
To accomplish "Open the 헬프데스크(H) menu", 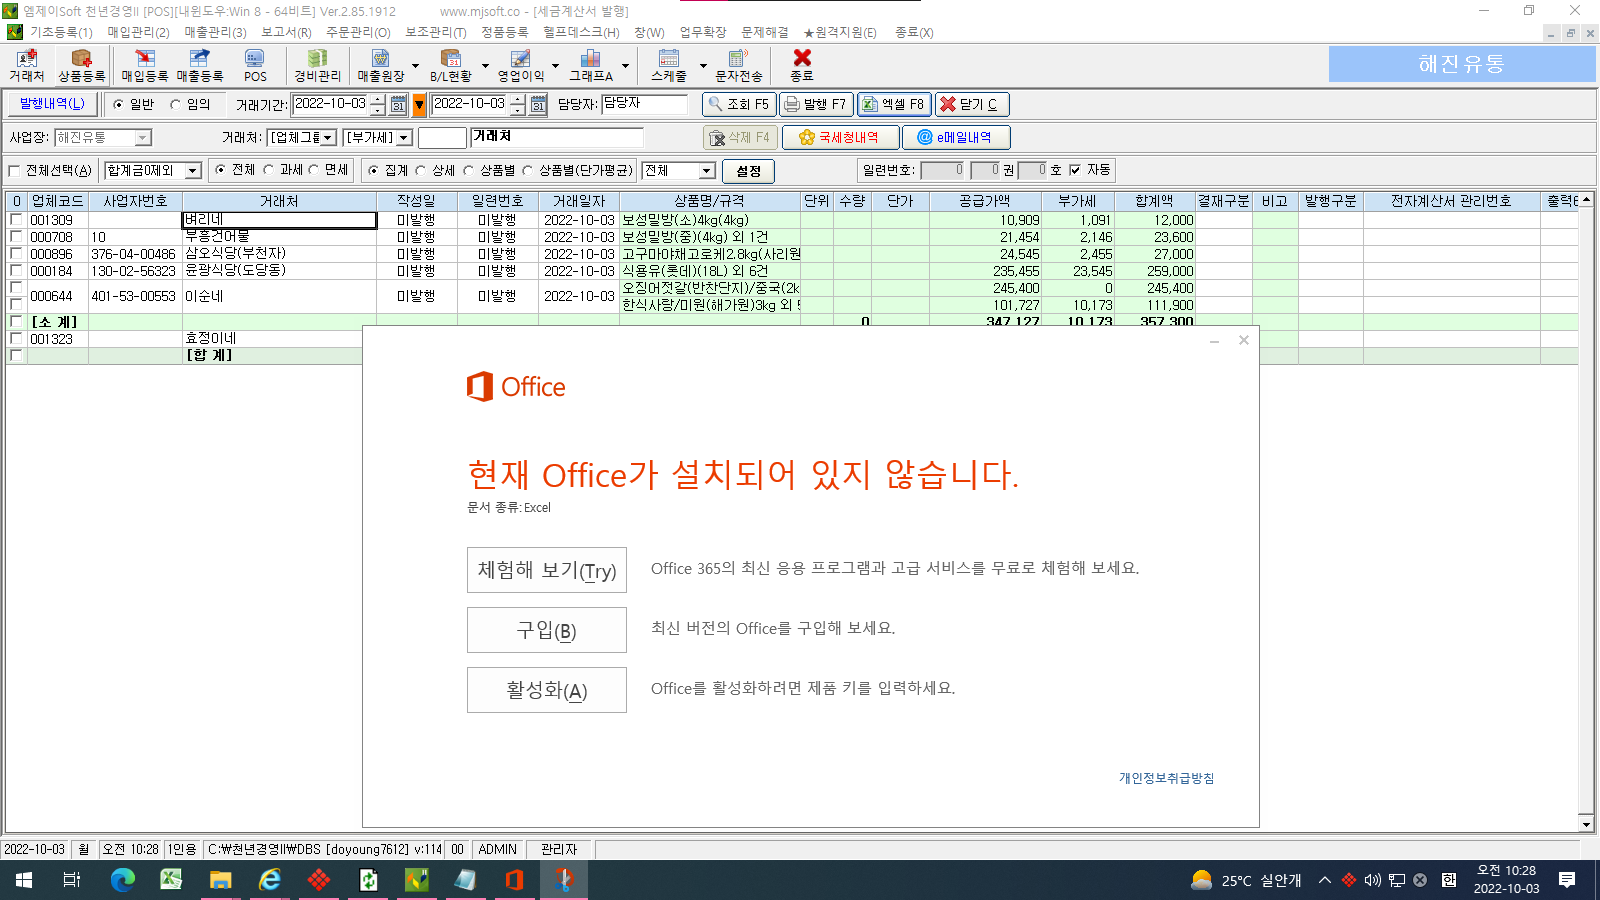I will (x=581, y=32).
